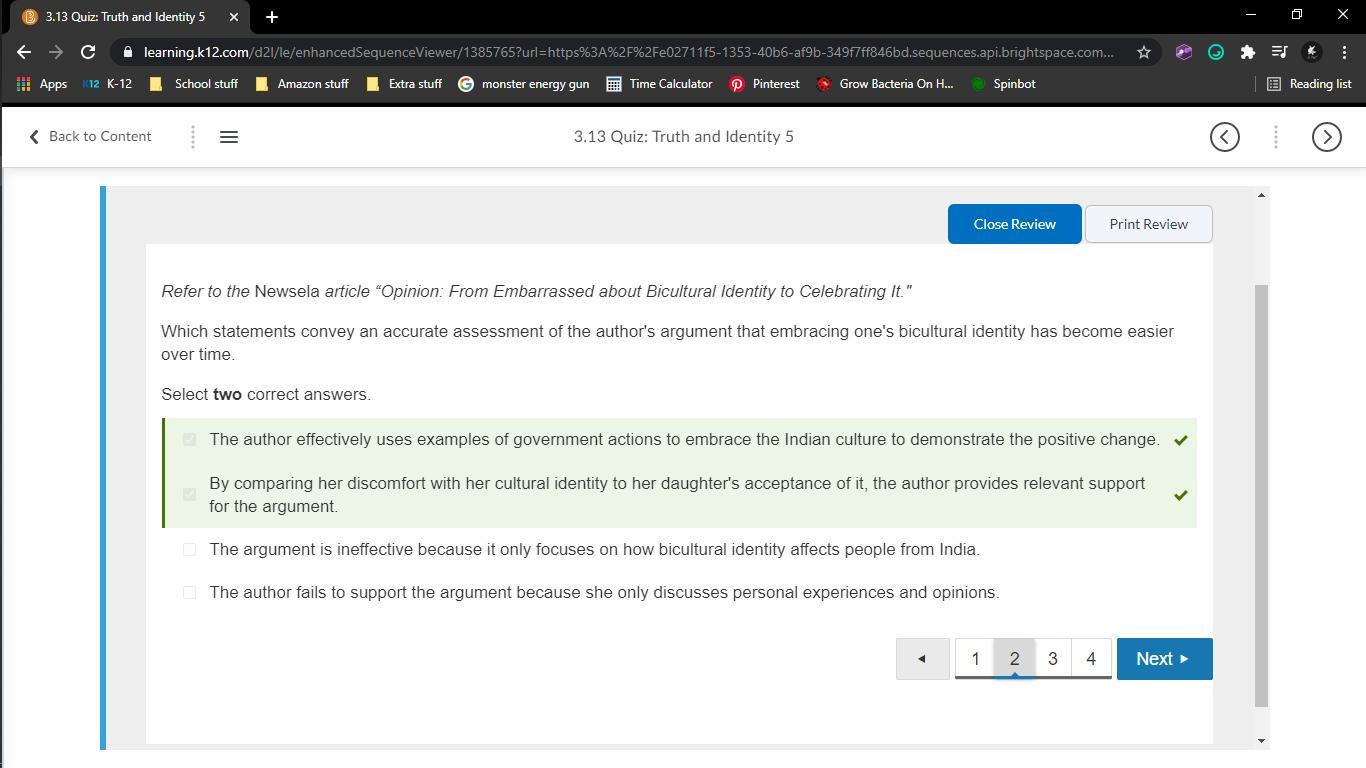The width and height of the screenshot is (1366, 768).
Task: Click the Next button
Action: tap(1165, 659)
